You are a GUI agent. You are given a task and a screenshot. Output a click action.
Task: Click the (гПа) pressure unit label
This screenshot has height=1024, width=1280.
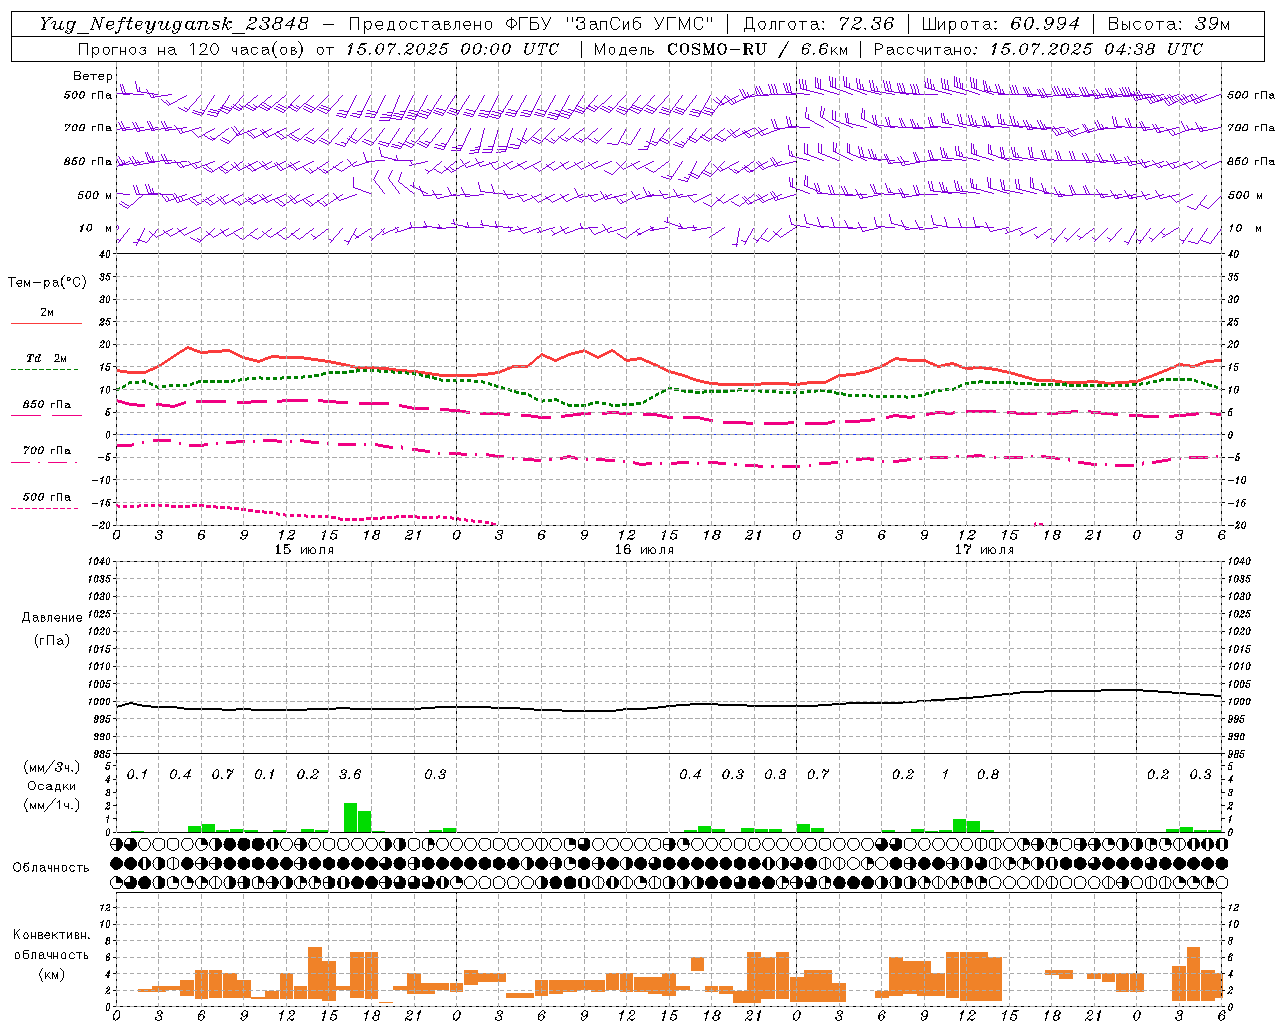tap(52, 640)
